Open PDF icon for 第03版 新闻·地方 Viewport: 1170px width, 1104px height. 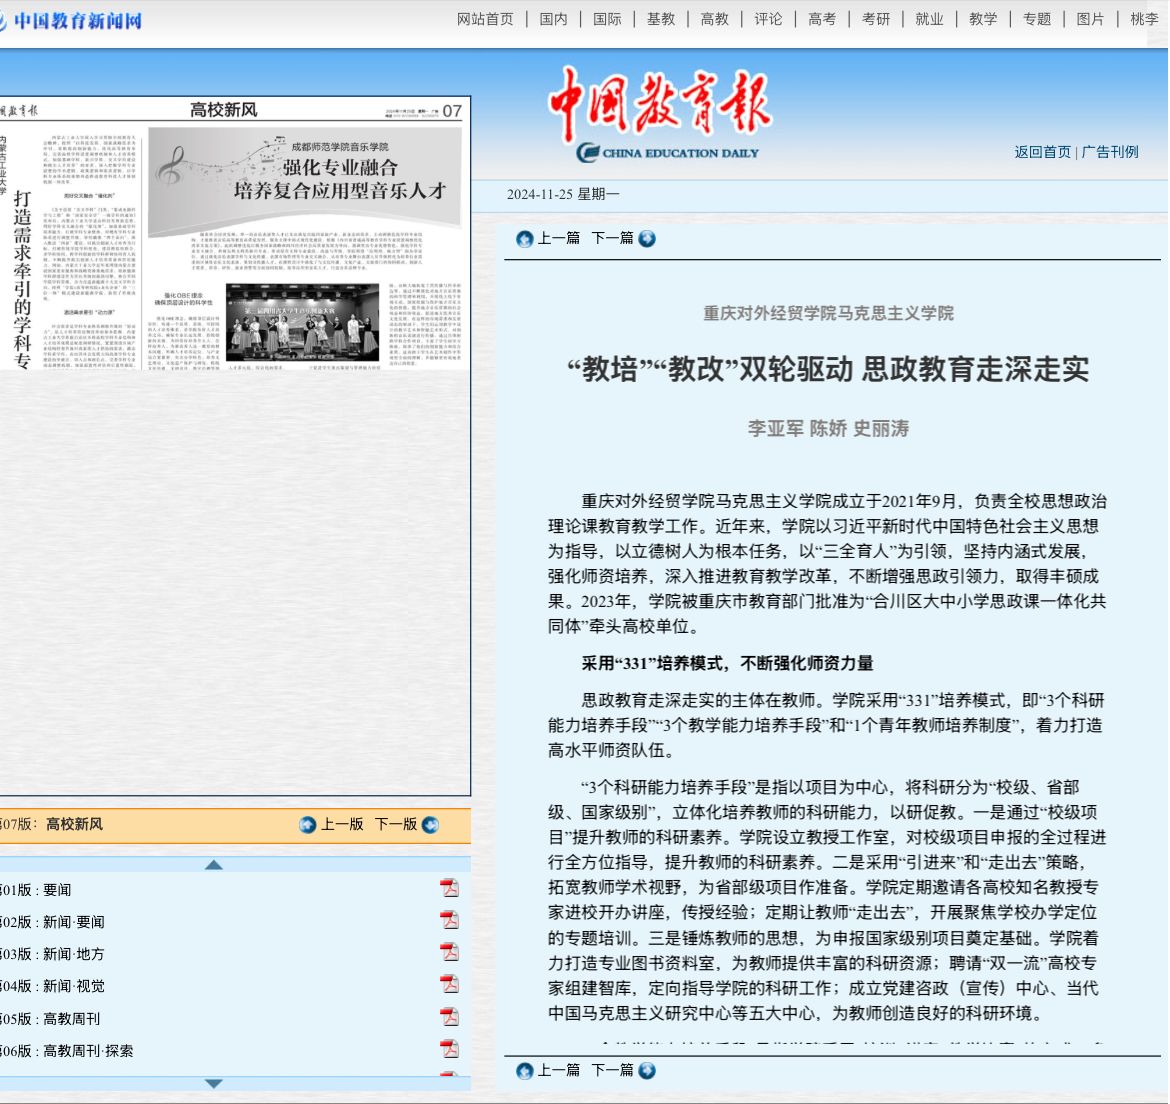coord(450,952)
